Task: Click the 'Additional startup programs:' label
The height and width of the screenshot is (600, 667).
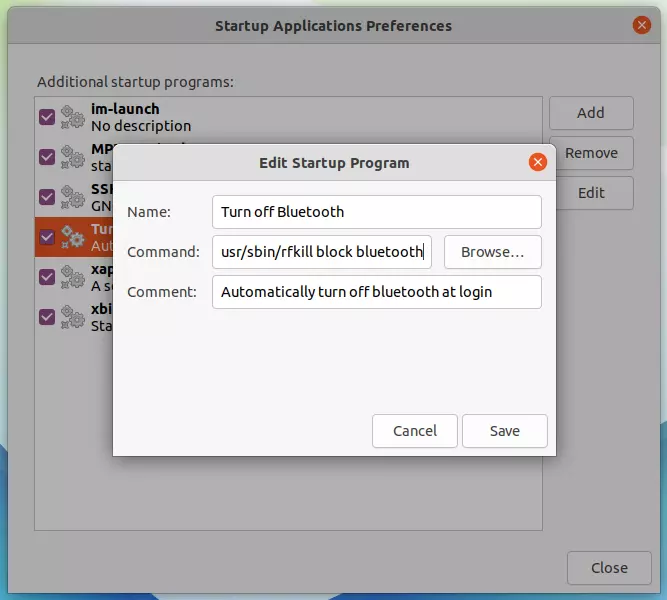Action: pos(135,82)
